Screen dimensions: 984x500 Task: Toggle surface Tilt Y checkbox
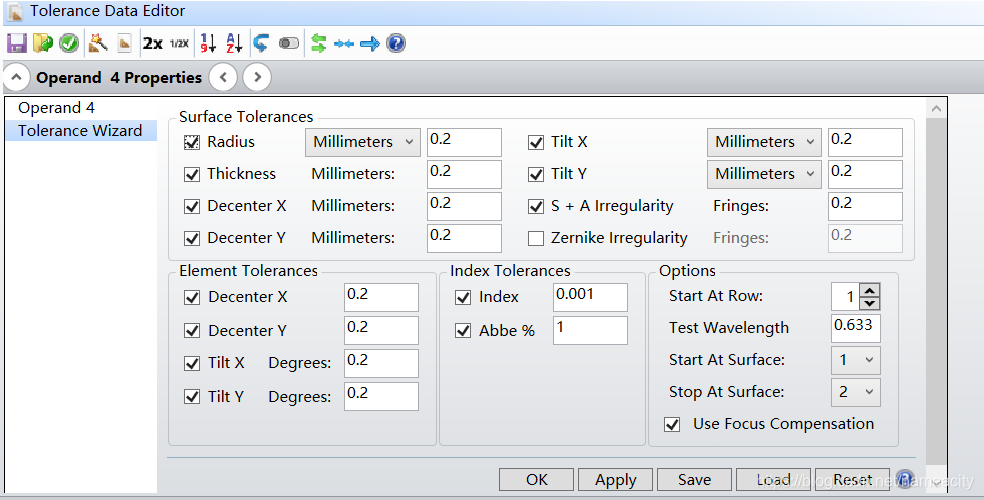point(536,174)
